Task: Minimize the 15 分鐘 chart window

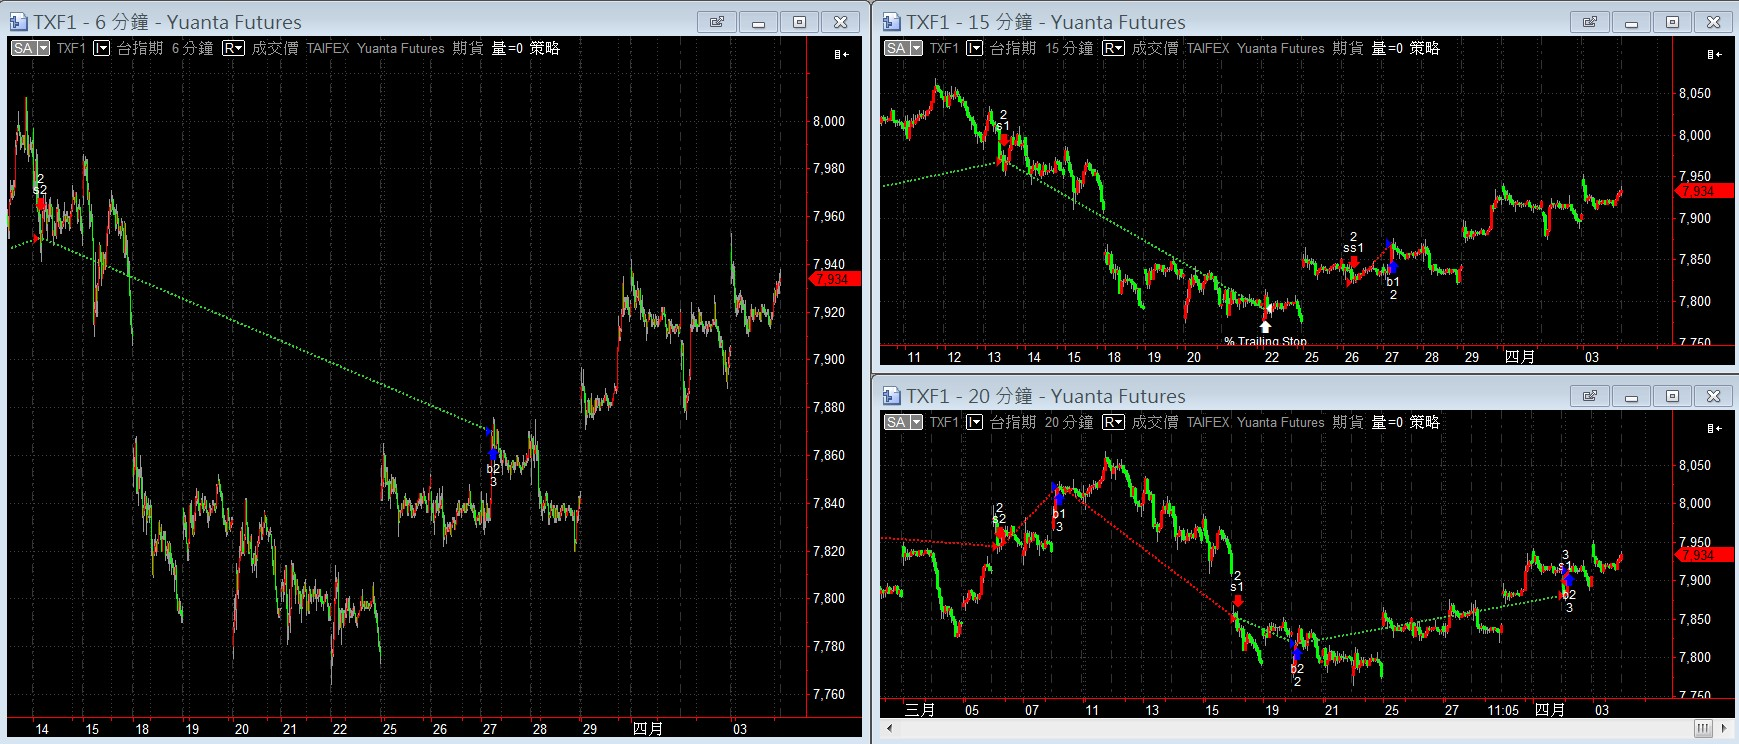Action: [x=1631, y=22]
